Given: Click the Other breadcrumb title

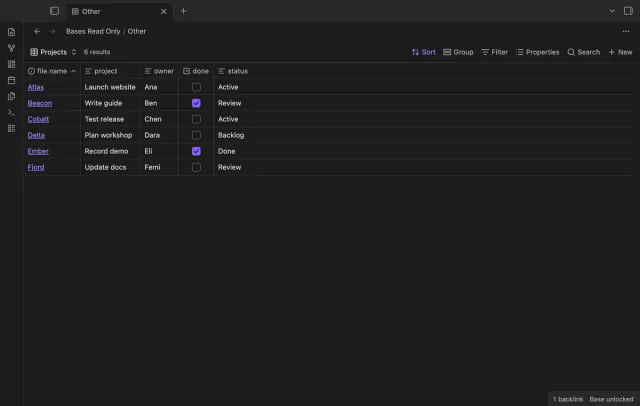Looking at the screenshot, I should [x=137, y=31].
